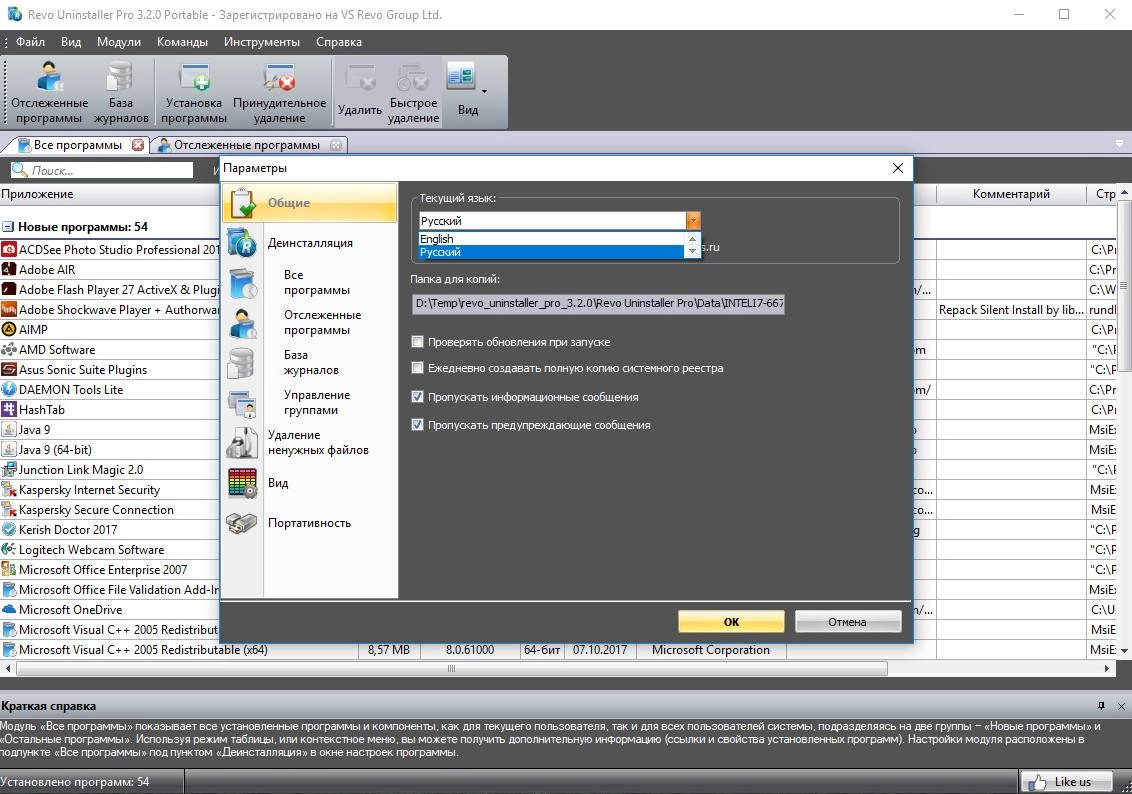Click the Microsoft OneDrive cloud icon
1132x794 pixels.
tap(9, 610)
